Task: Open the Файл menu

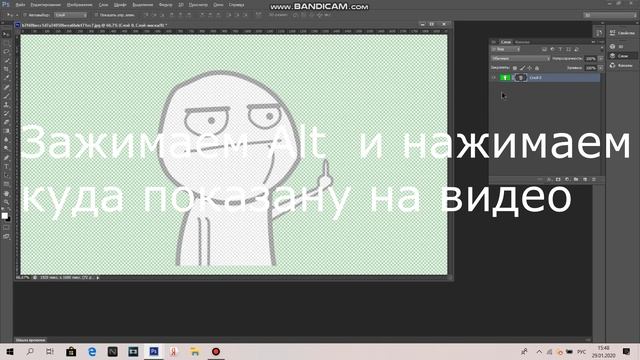Action: coord(20,5)
